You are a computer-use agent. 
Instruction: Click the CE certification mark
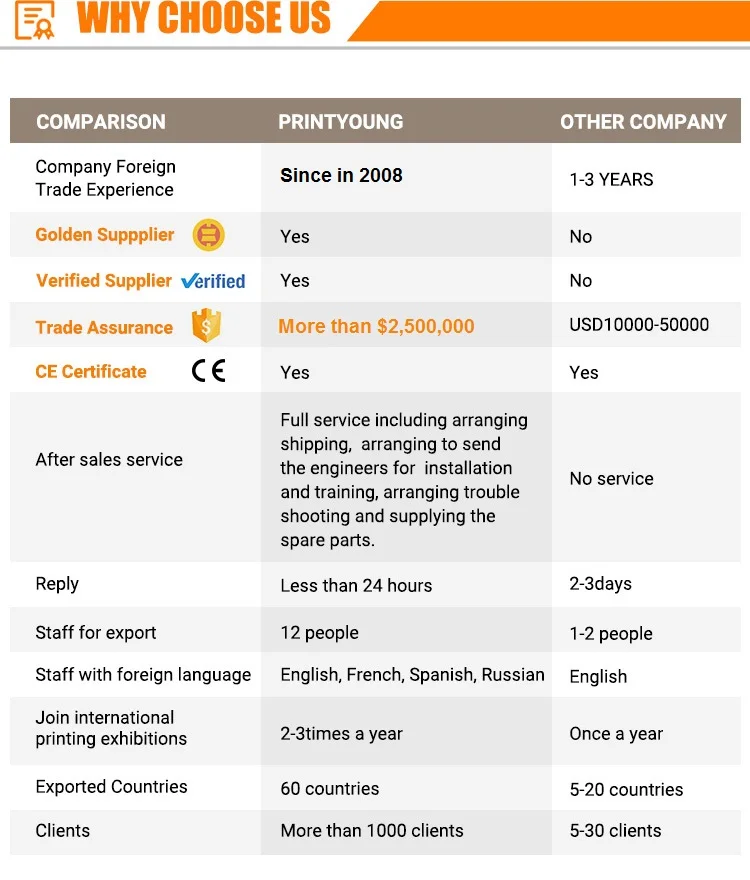pyautogui.click(x=209, y=370)
